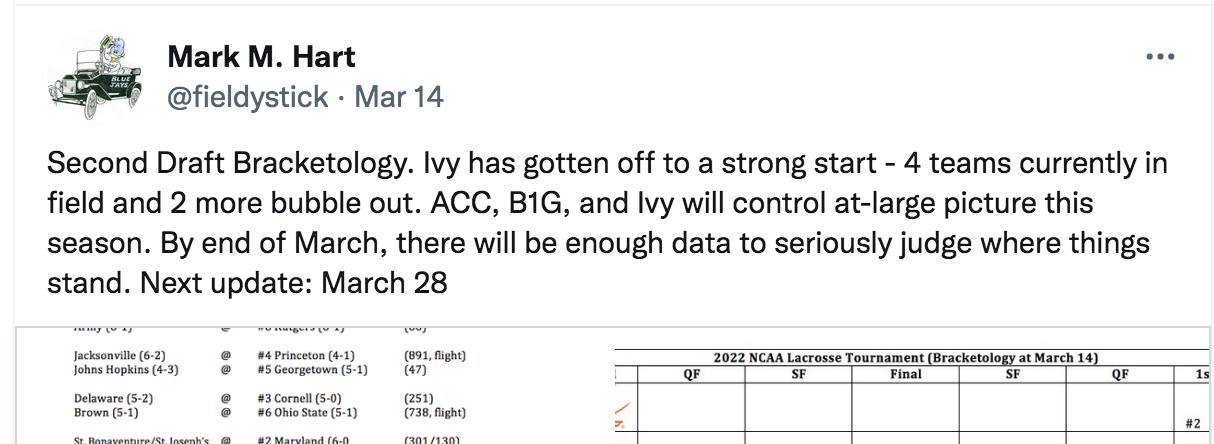The height and width of the screenshot is (444, 1214).
Task: Click the @fieldystick handle
Action: point(247,96)
